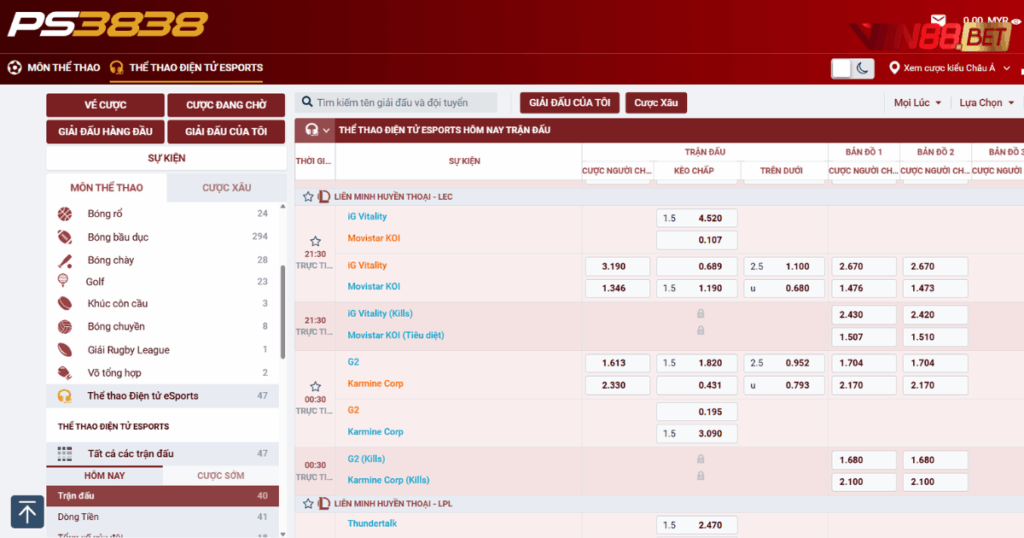
Task: Open the iG Vitality (Kills) link
Action: 380,313
